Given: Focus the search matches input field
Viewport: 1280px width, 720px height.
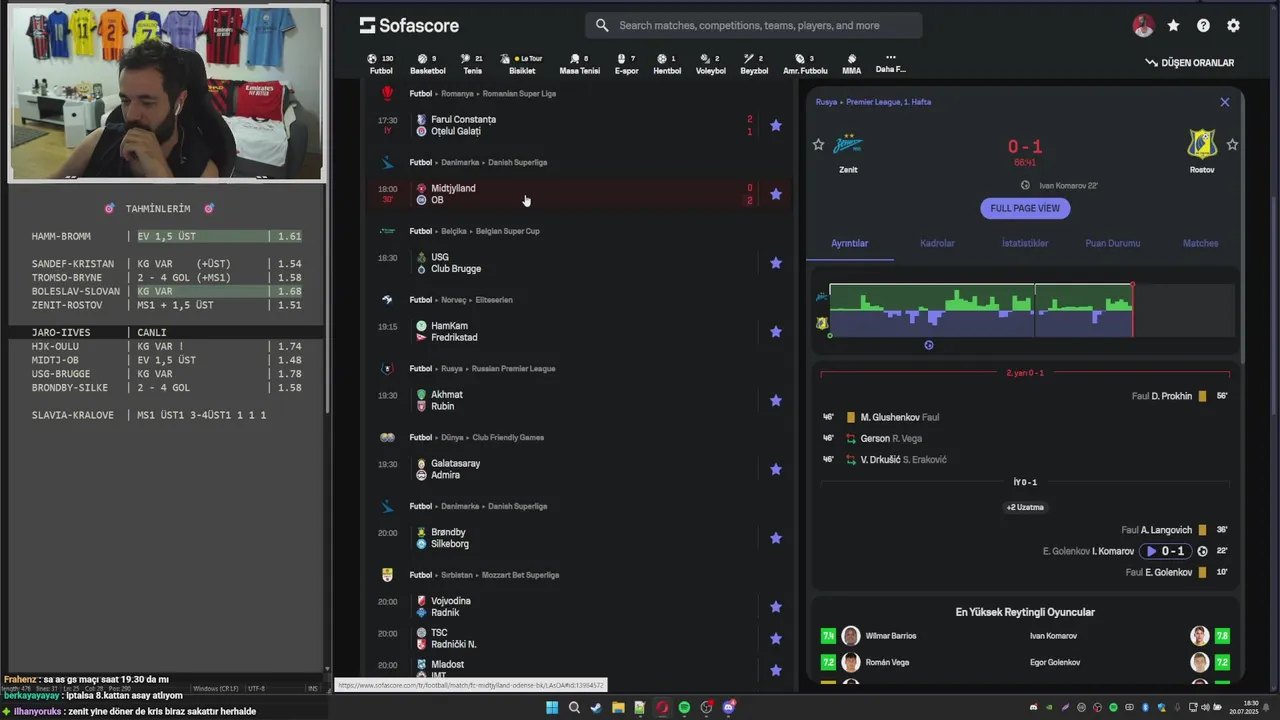Looking at the screenshot, I should coord(754,25).
